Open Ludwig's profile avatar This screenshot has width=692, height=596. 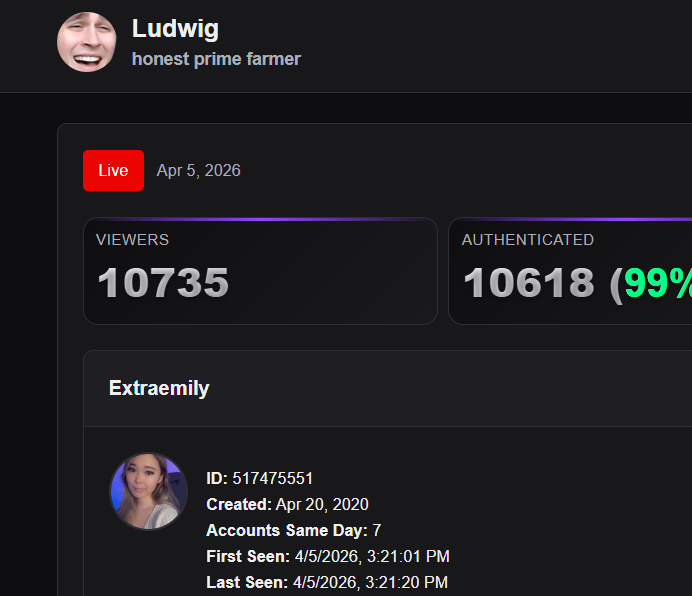coord(86,42)
